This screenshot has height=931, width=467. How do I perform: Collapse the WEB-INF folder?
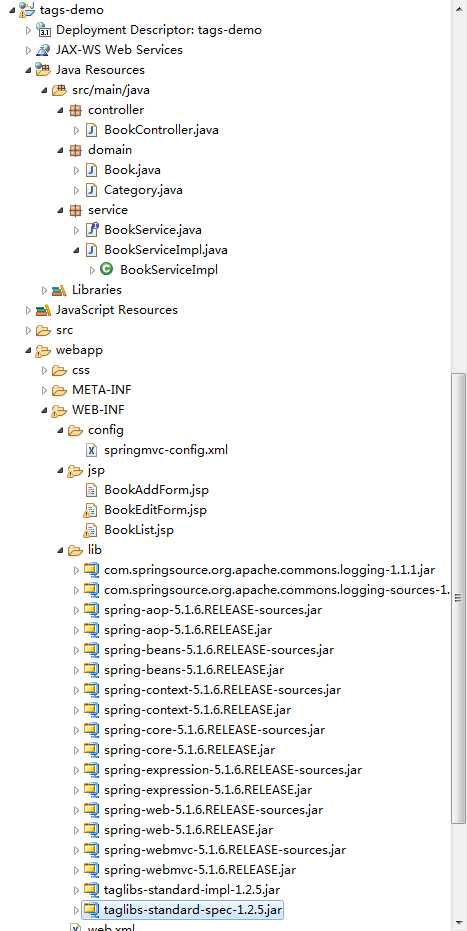point(44,410)
